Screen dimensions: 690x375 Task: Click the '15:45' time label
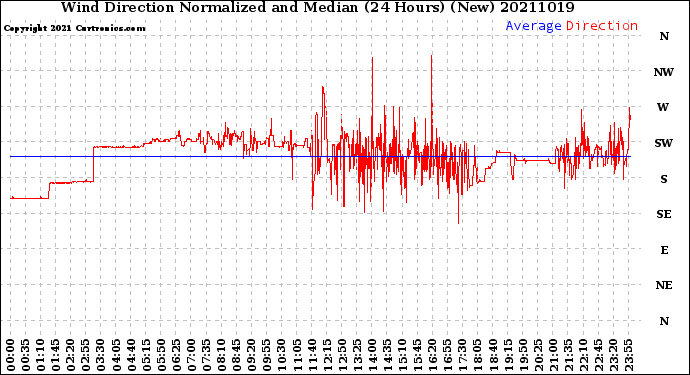418,355
